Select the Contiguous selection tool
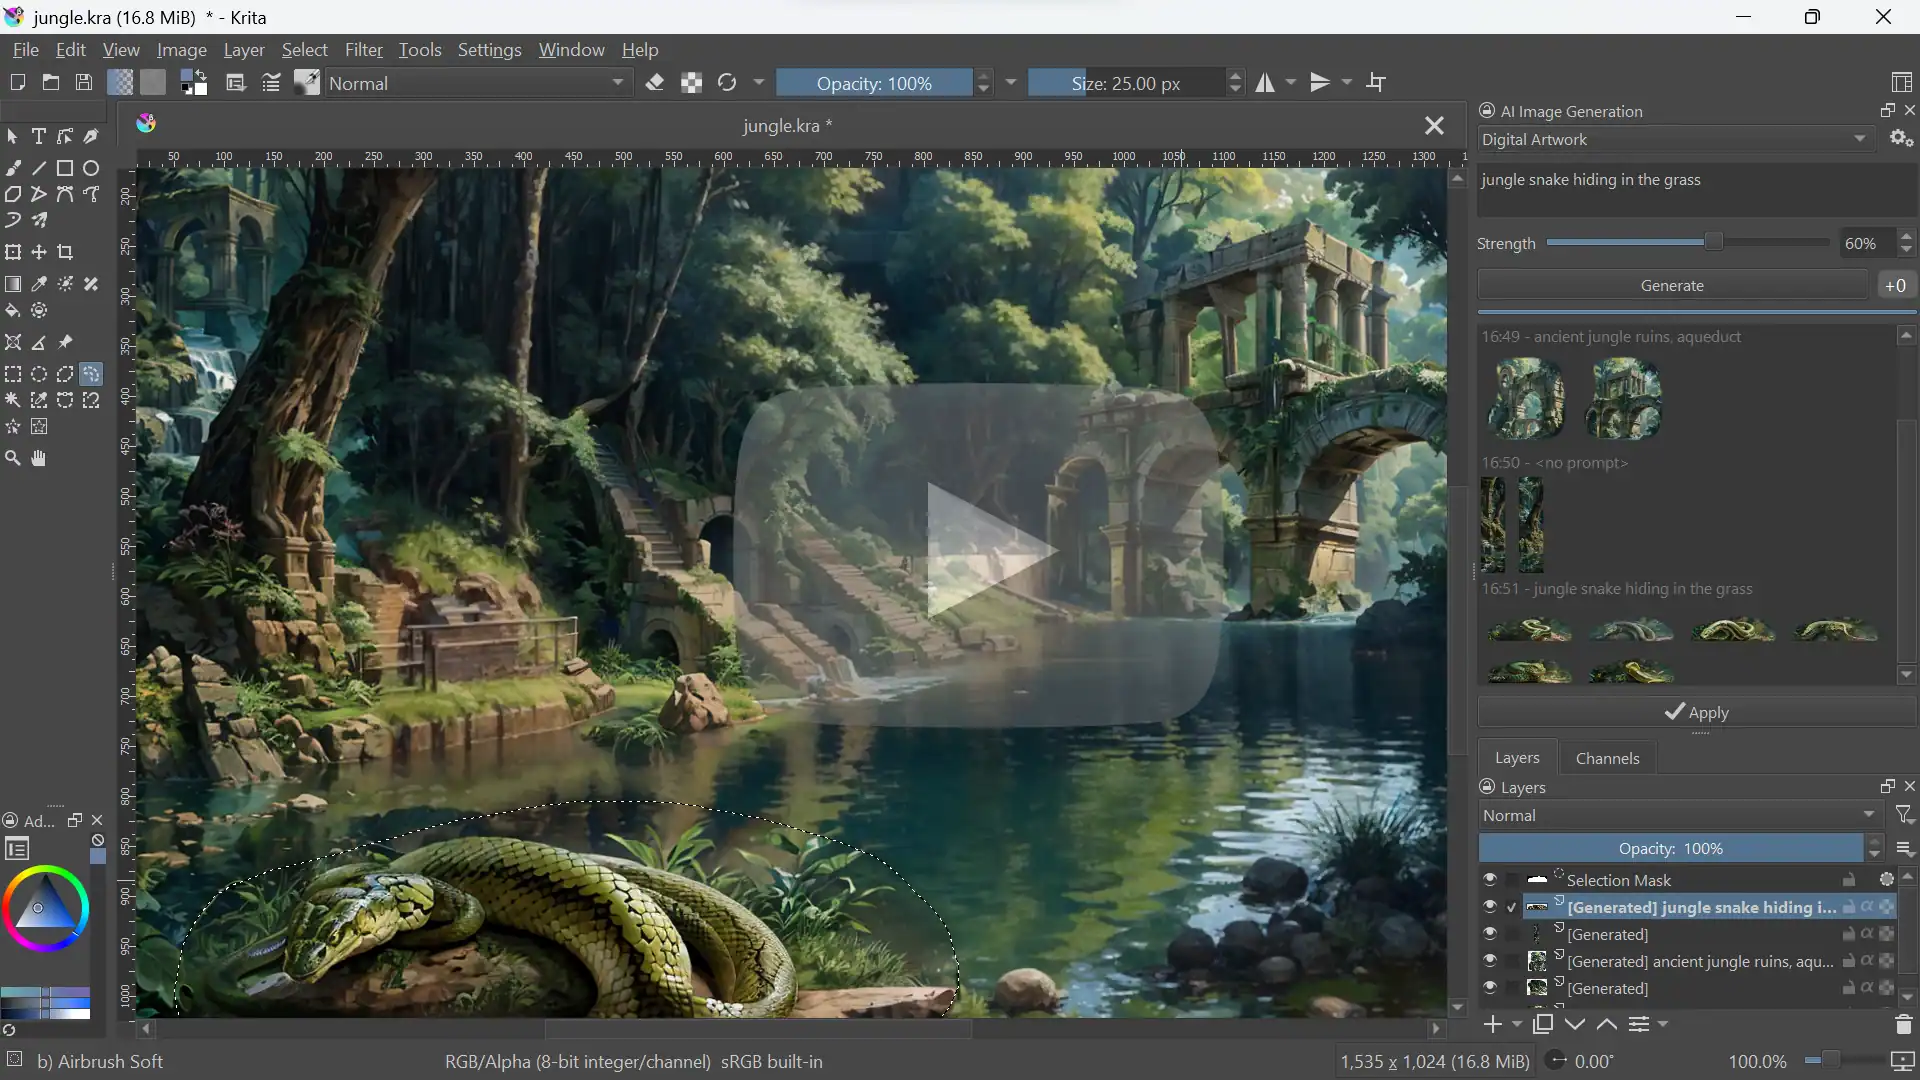The width and height of the screenshot is (1920, 1080). point(13,400)
